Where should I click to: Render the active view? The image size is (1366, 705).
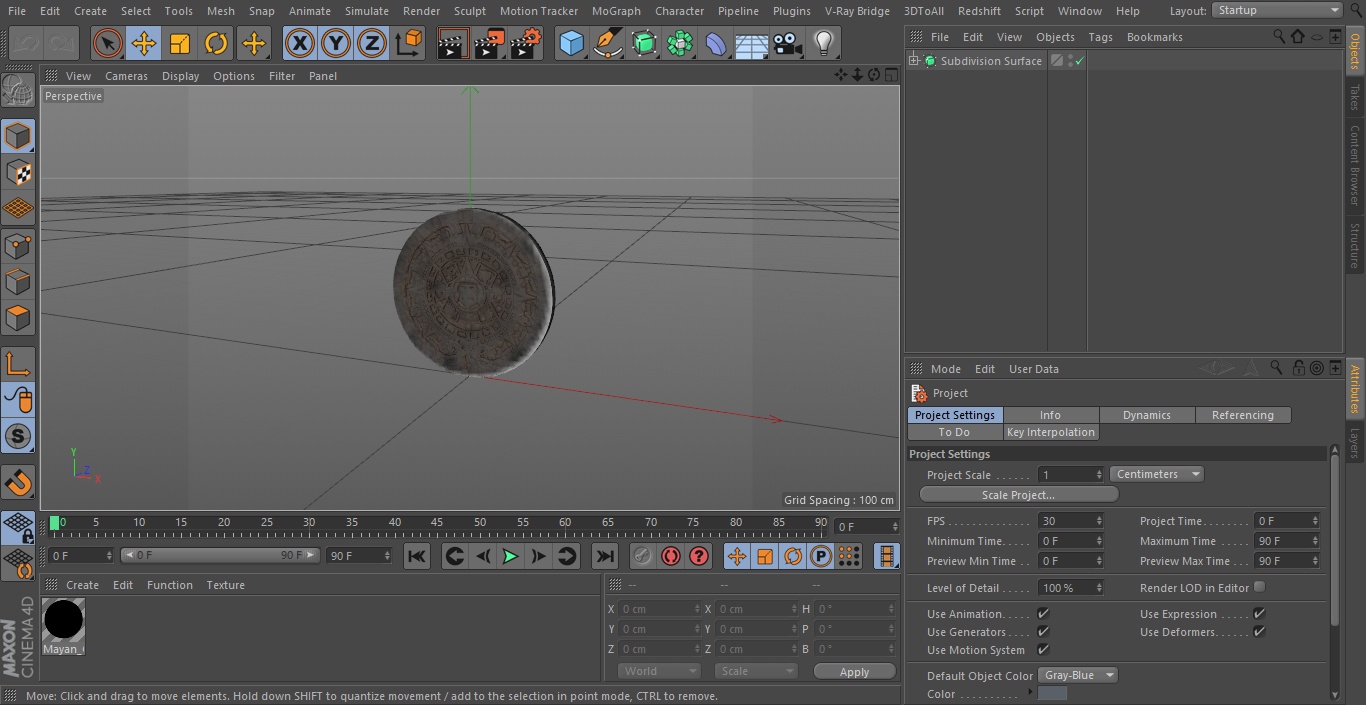[x=453, y=44]
